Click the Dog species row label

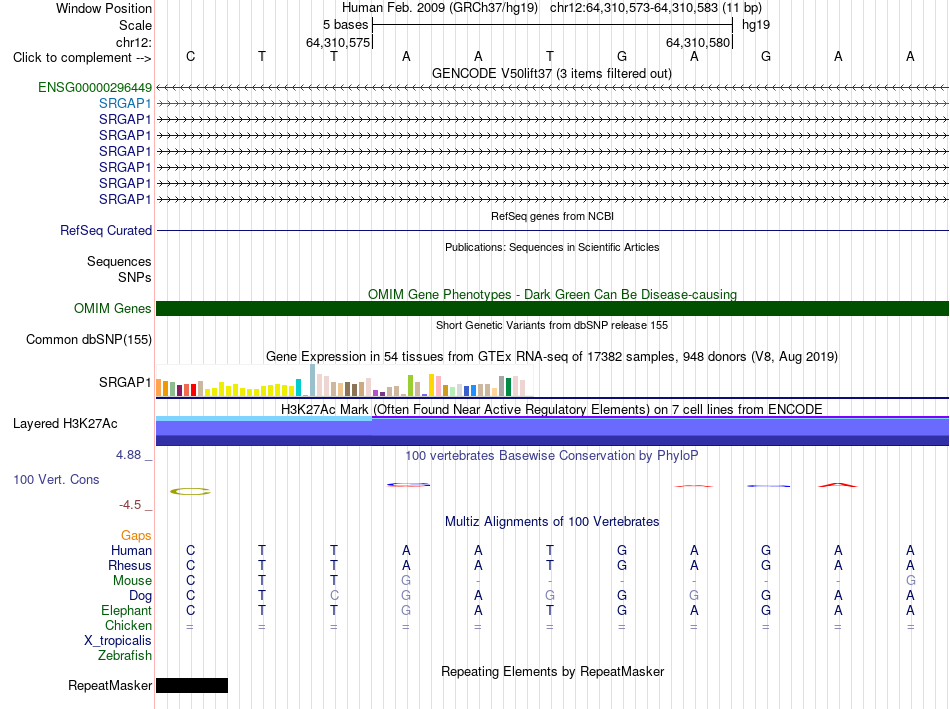click(x=140, y=596)
